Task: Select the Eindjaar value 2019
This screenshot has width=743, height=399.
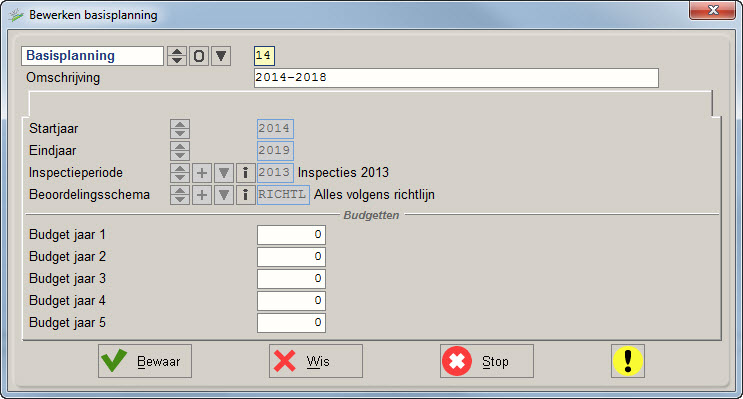Action: point(275,151)
